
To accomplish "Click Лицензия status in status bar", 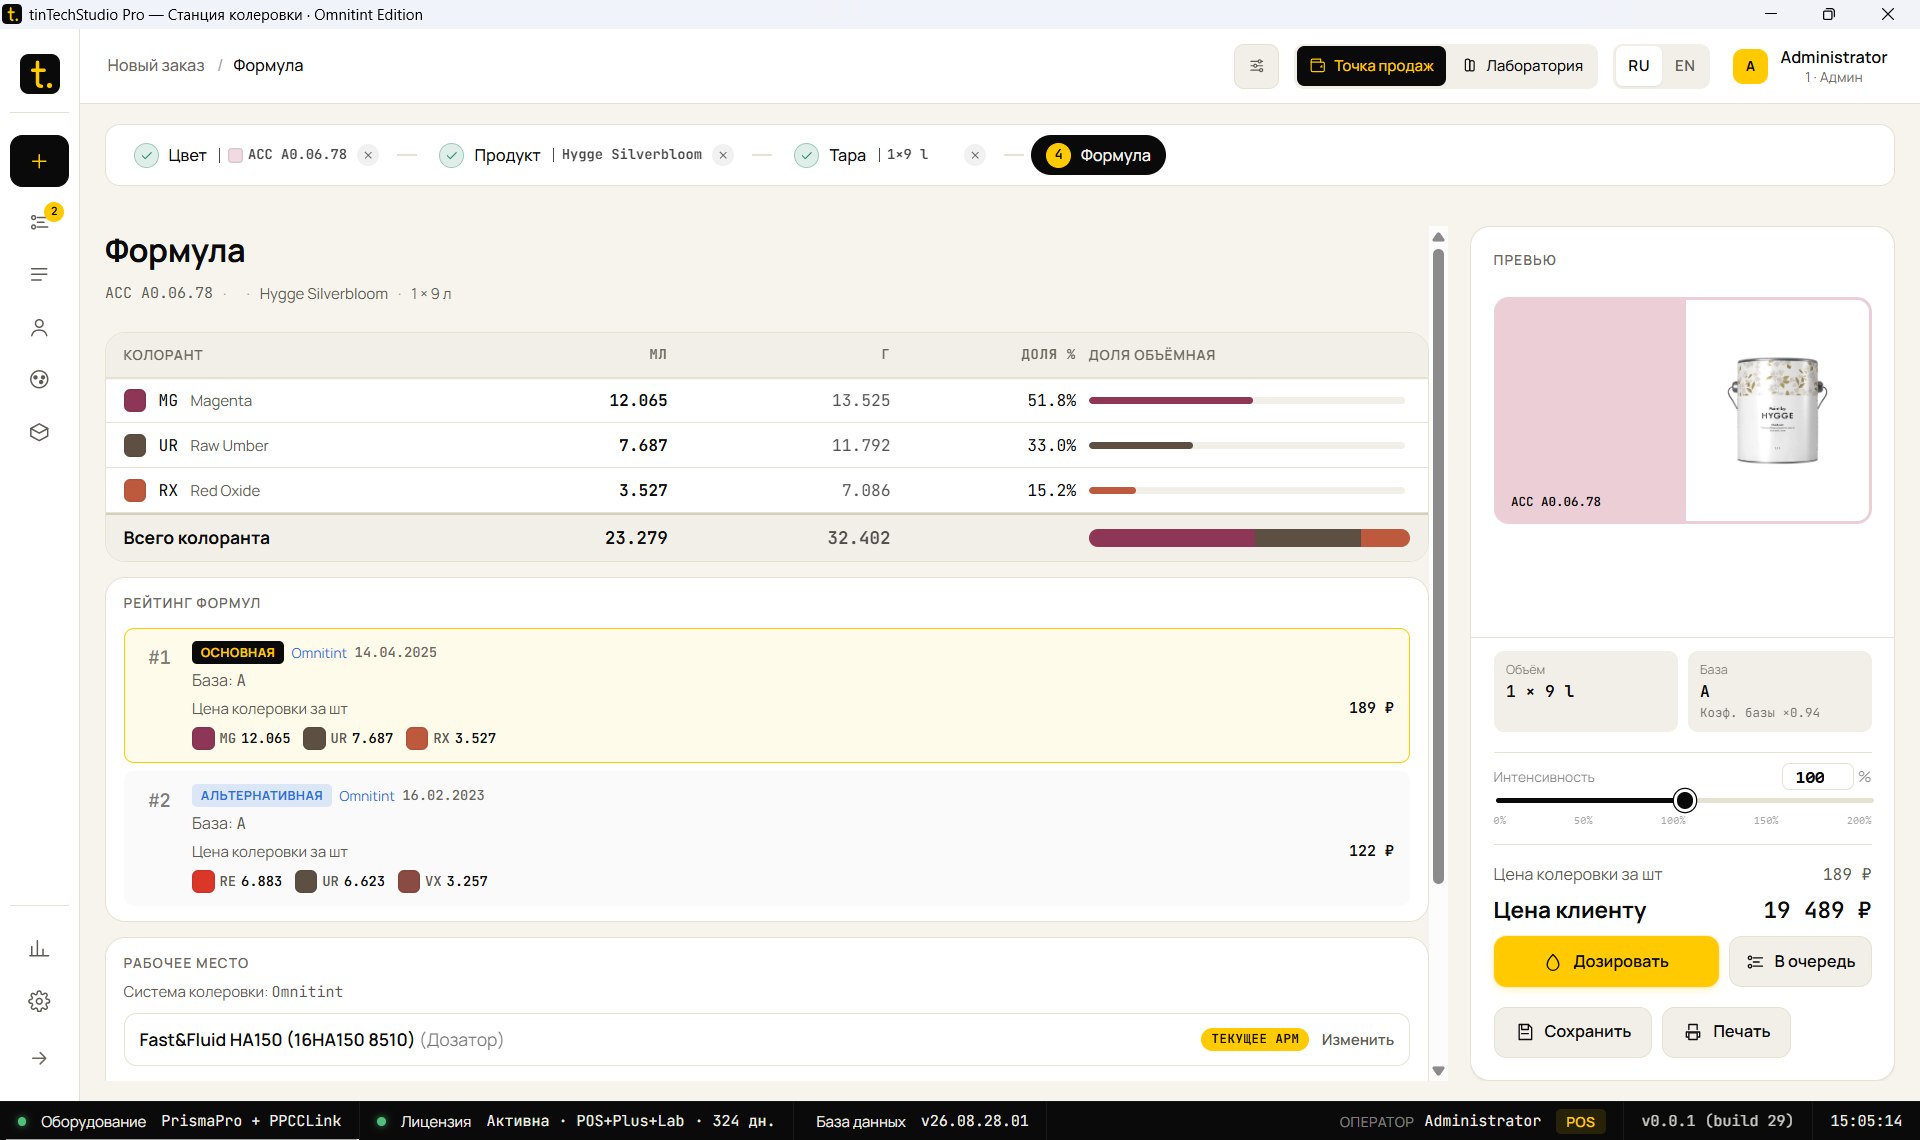I will point(577,1122).
